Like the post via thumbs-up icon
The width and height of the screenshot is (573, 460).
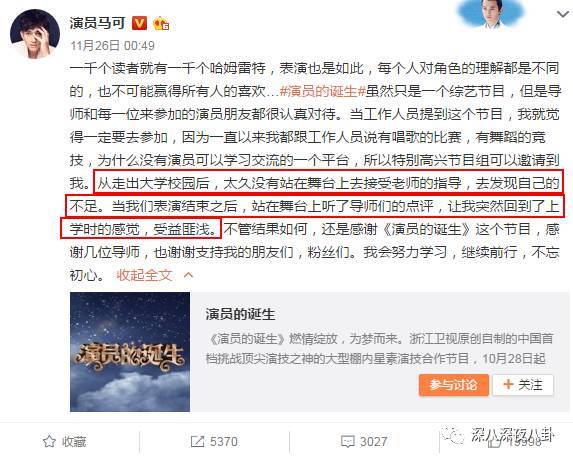click(495, 442)
